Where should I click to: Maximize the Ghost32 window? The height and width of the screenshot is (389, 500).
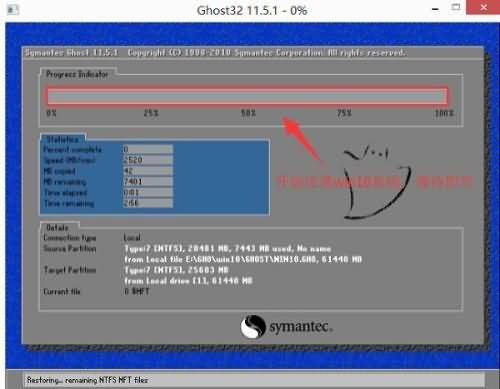click(x=456, y=7)
